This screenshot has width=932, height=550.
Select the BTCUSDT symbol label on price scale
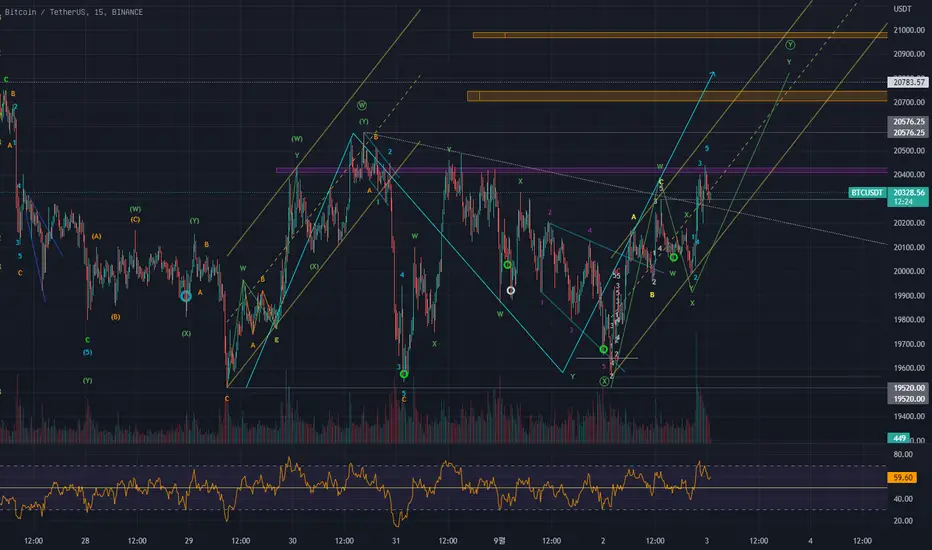pos(867,193)
